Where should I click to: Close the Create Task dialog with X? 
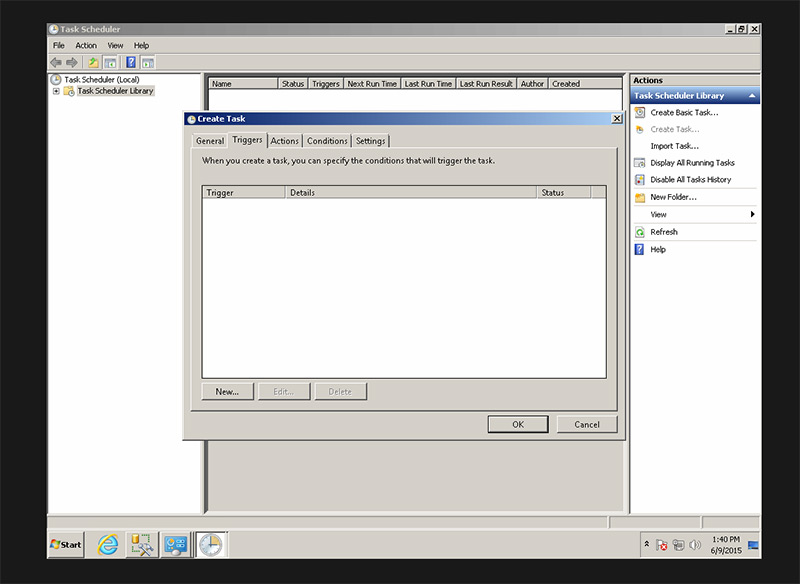[x=616, y=119]
